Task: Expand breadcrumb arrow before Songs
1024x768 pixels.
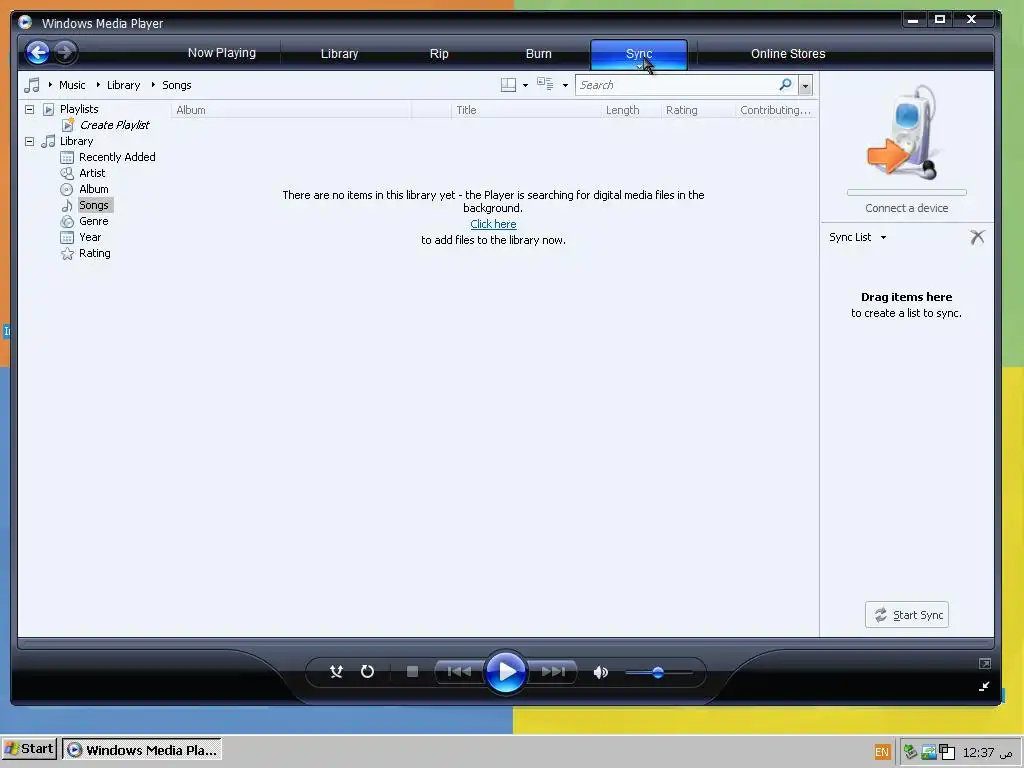Action: 153,84
